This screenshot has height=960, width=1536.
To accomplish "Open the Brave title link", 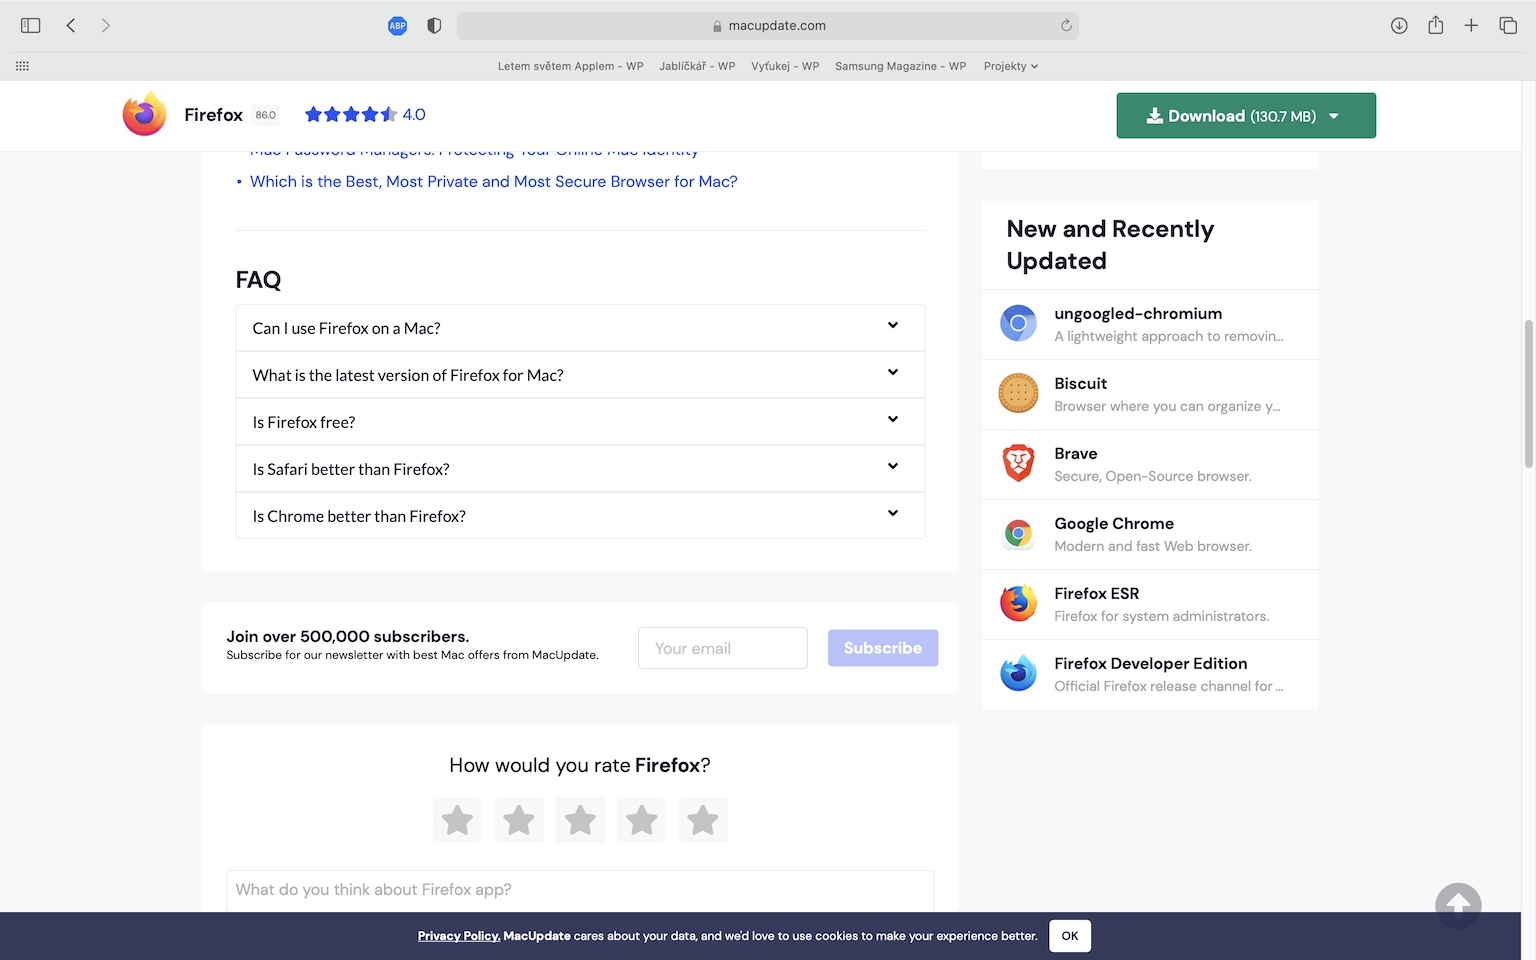I will pyautogui.click(x=1076, y=453).
